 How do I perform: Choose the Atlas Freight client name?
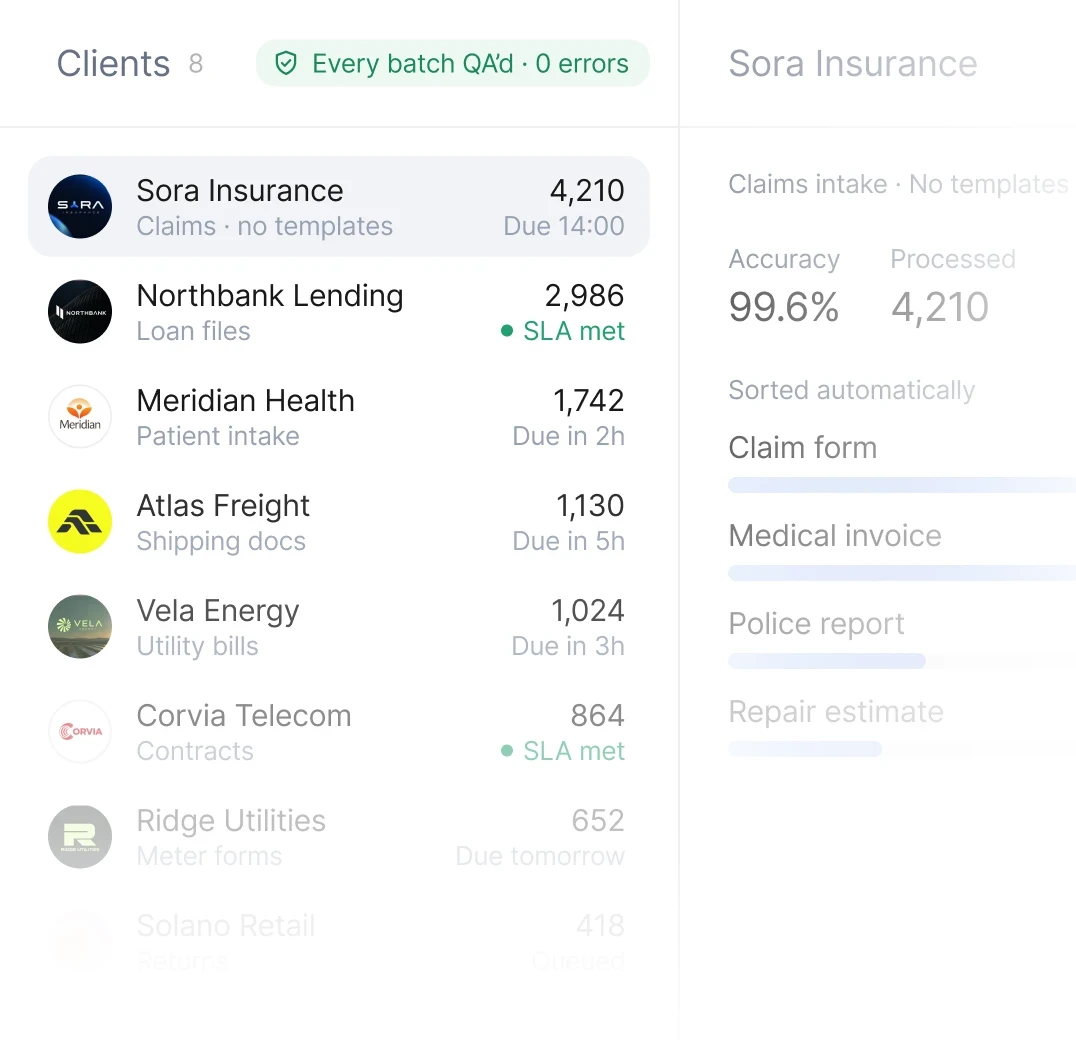(x=223, y=506)
